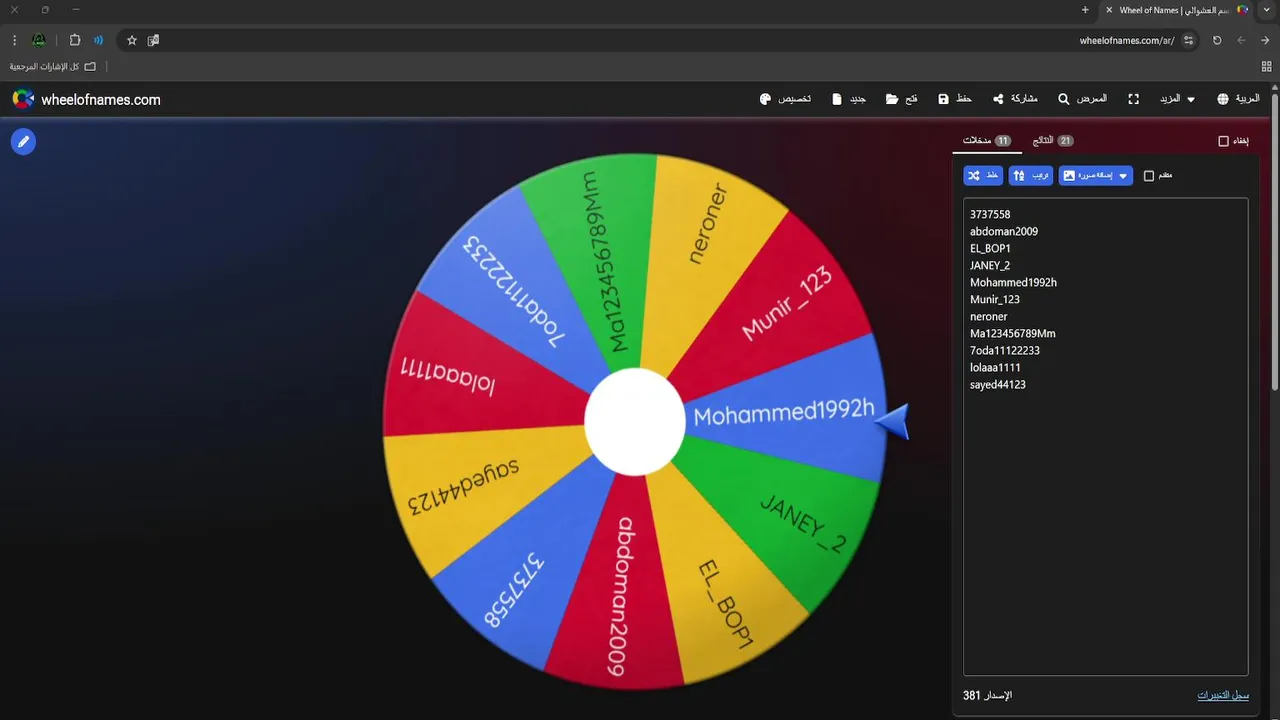
Task: Open the browser three-dot menu
Action: [x=14, y=40]
